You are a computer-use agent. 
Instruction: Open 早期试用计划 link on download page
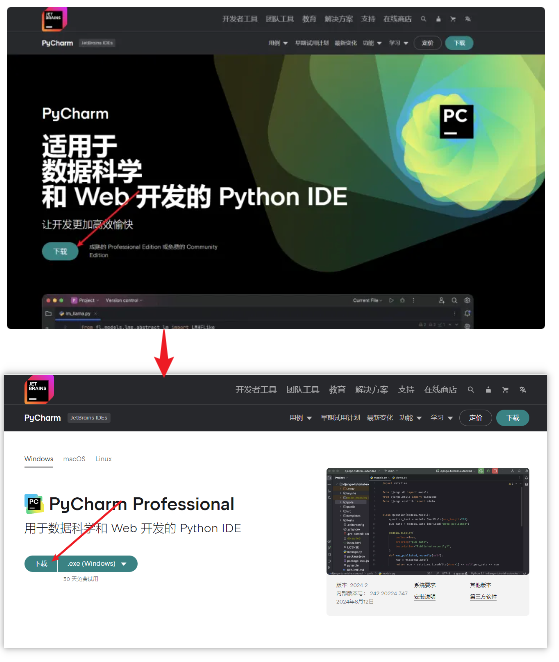340,418
